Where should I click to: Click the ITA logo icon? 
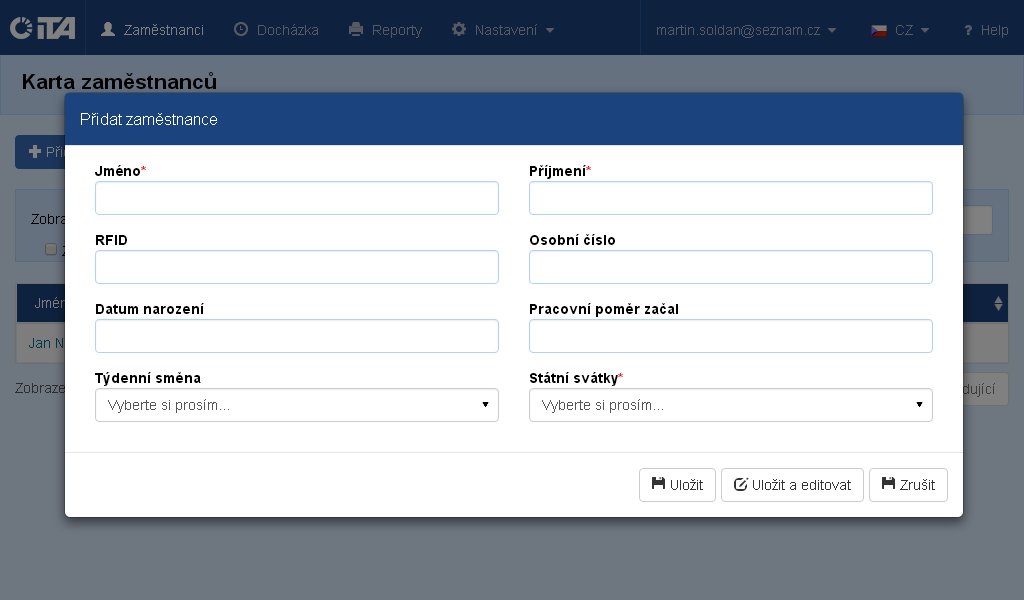point(42,28)
